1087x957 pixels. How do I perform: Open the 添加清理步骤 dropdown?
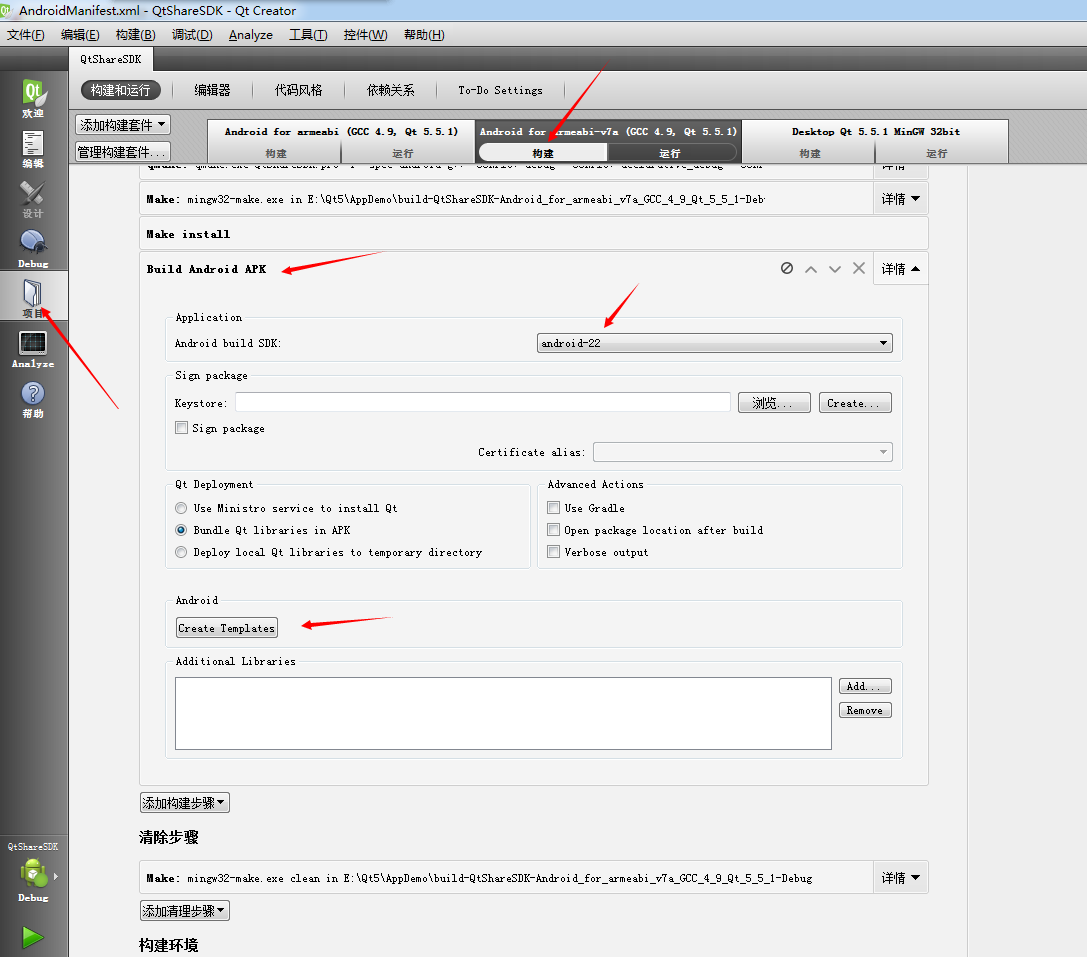tap(184, 911)
